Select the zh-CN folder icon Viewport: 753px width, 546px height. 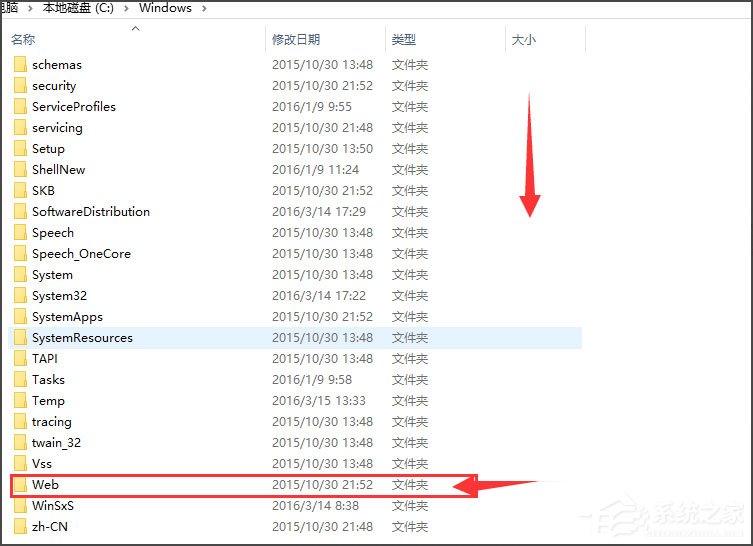pos(20,527)
